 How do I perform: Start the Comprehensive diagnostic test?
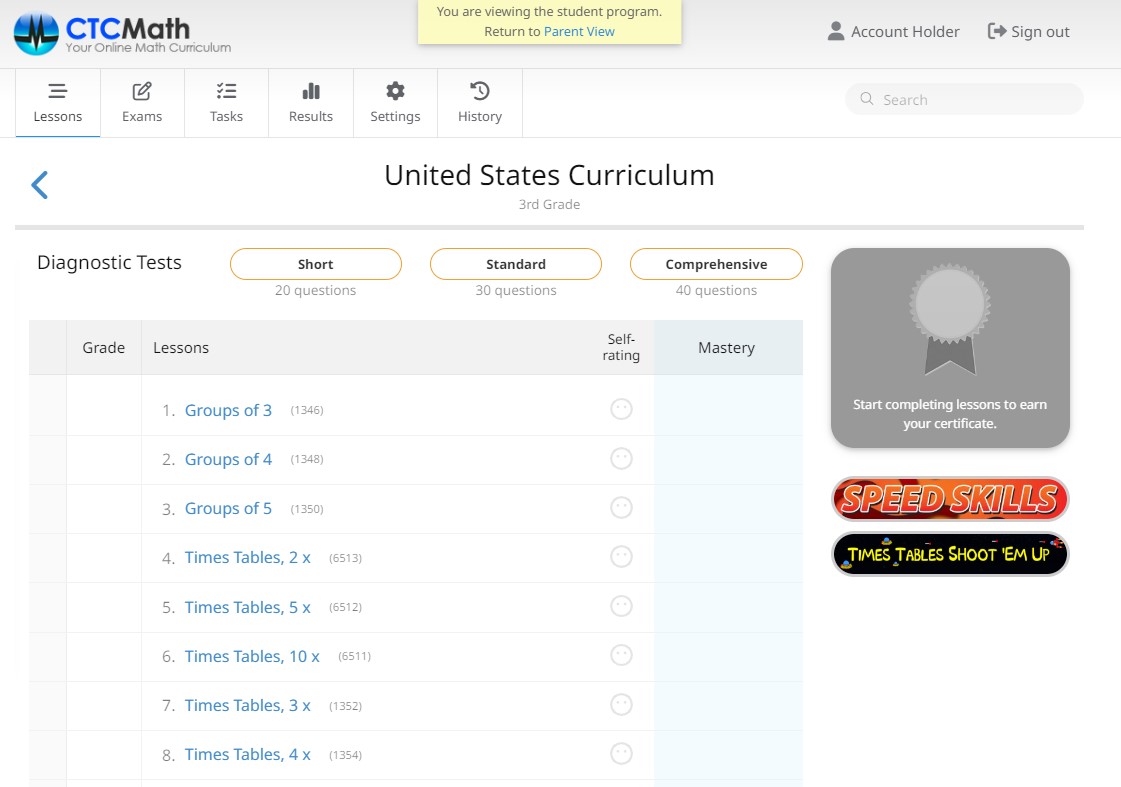[716, 264]
